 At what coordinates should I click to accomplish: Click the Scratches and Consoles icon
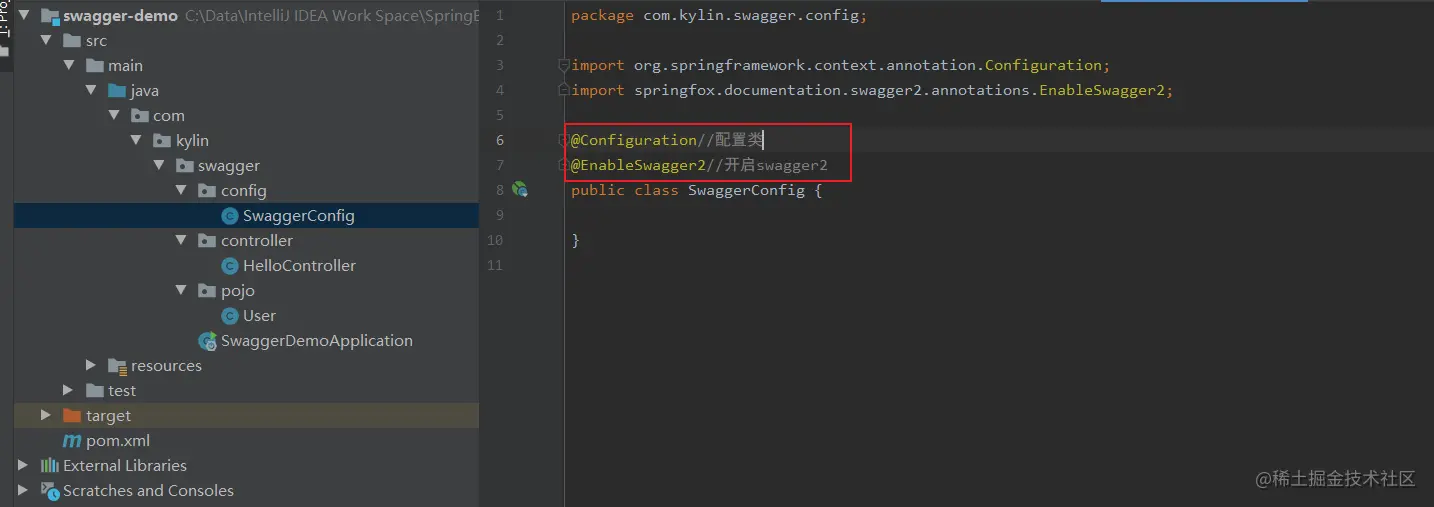click(49, 491)
